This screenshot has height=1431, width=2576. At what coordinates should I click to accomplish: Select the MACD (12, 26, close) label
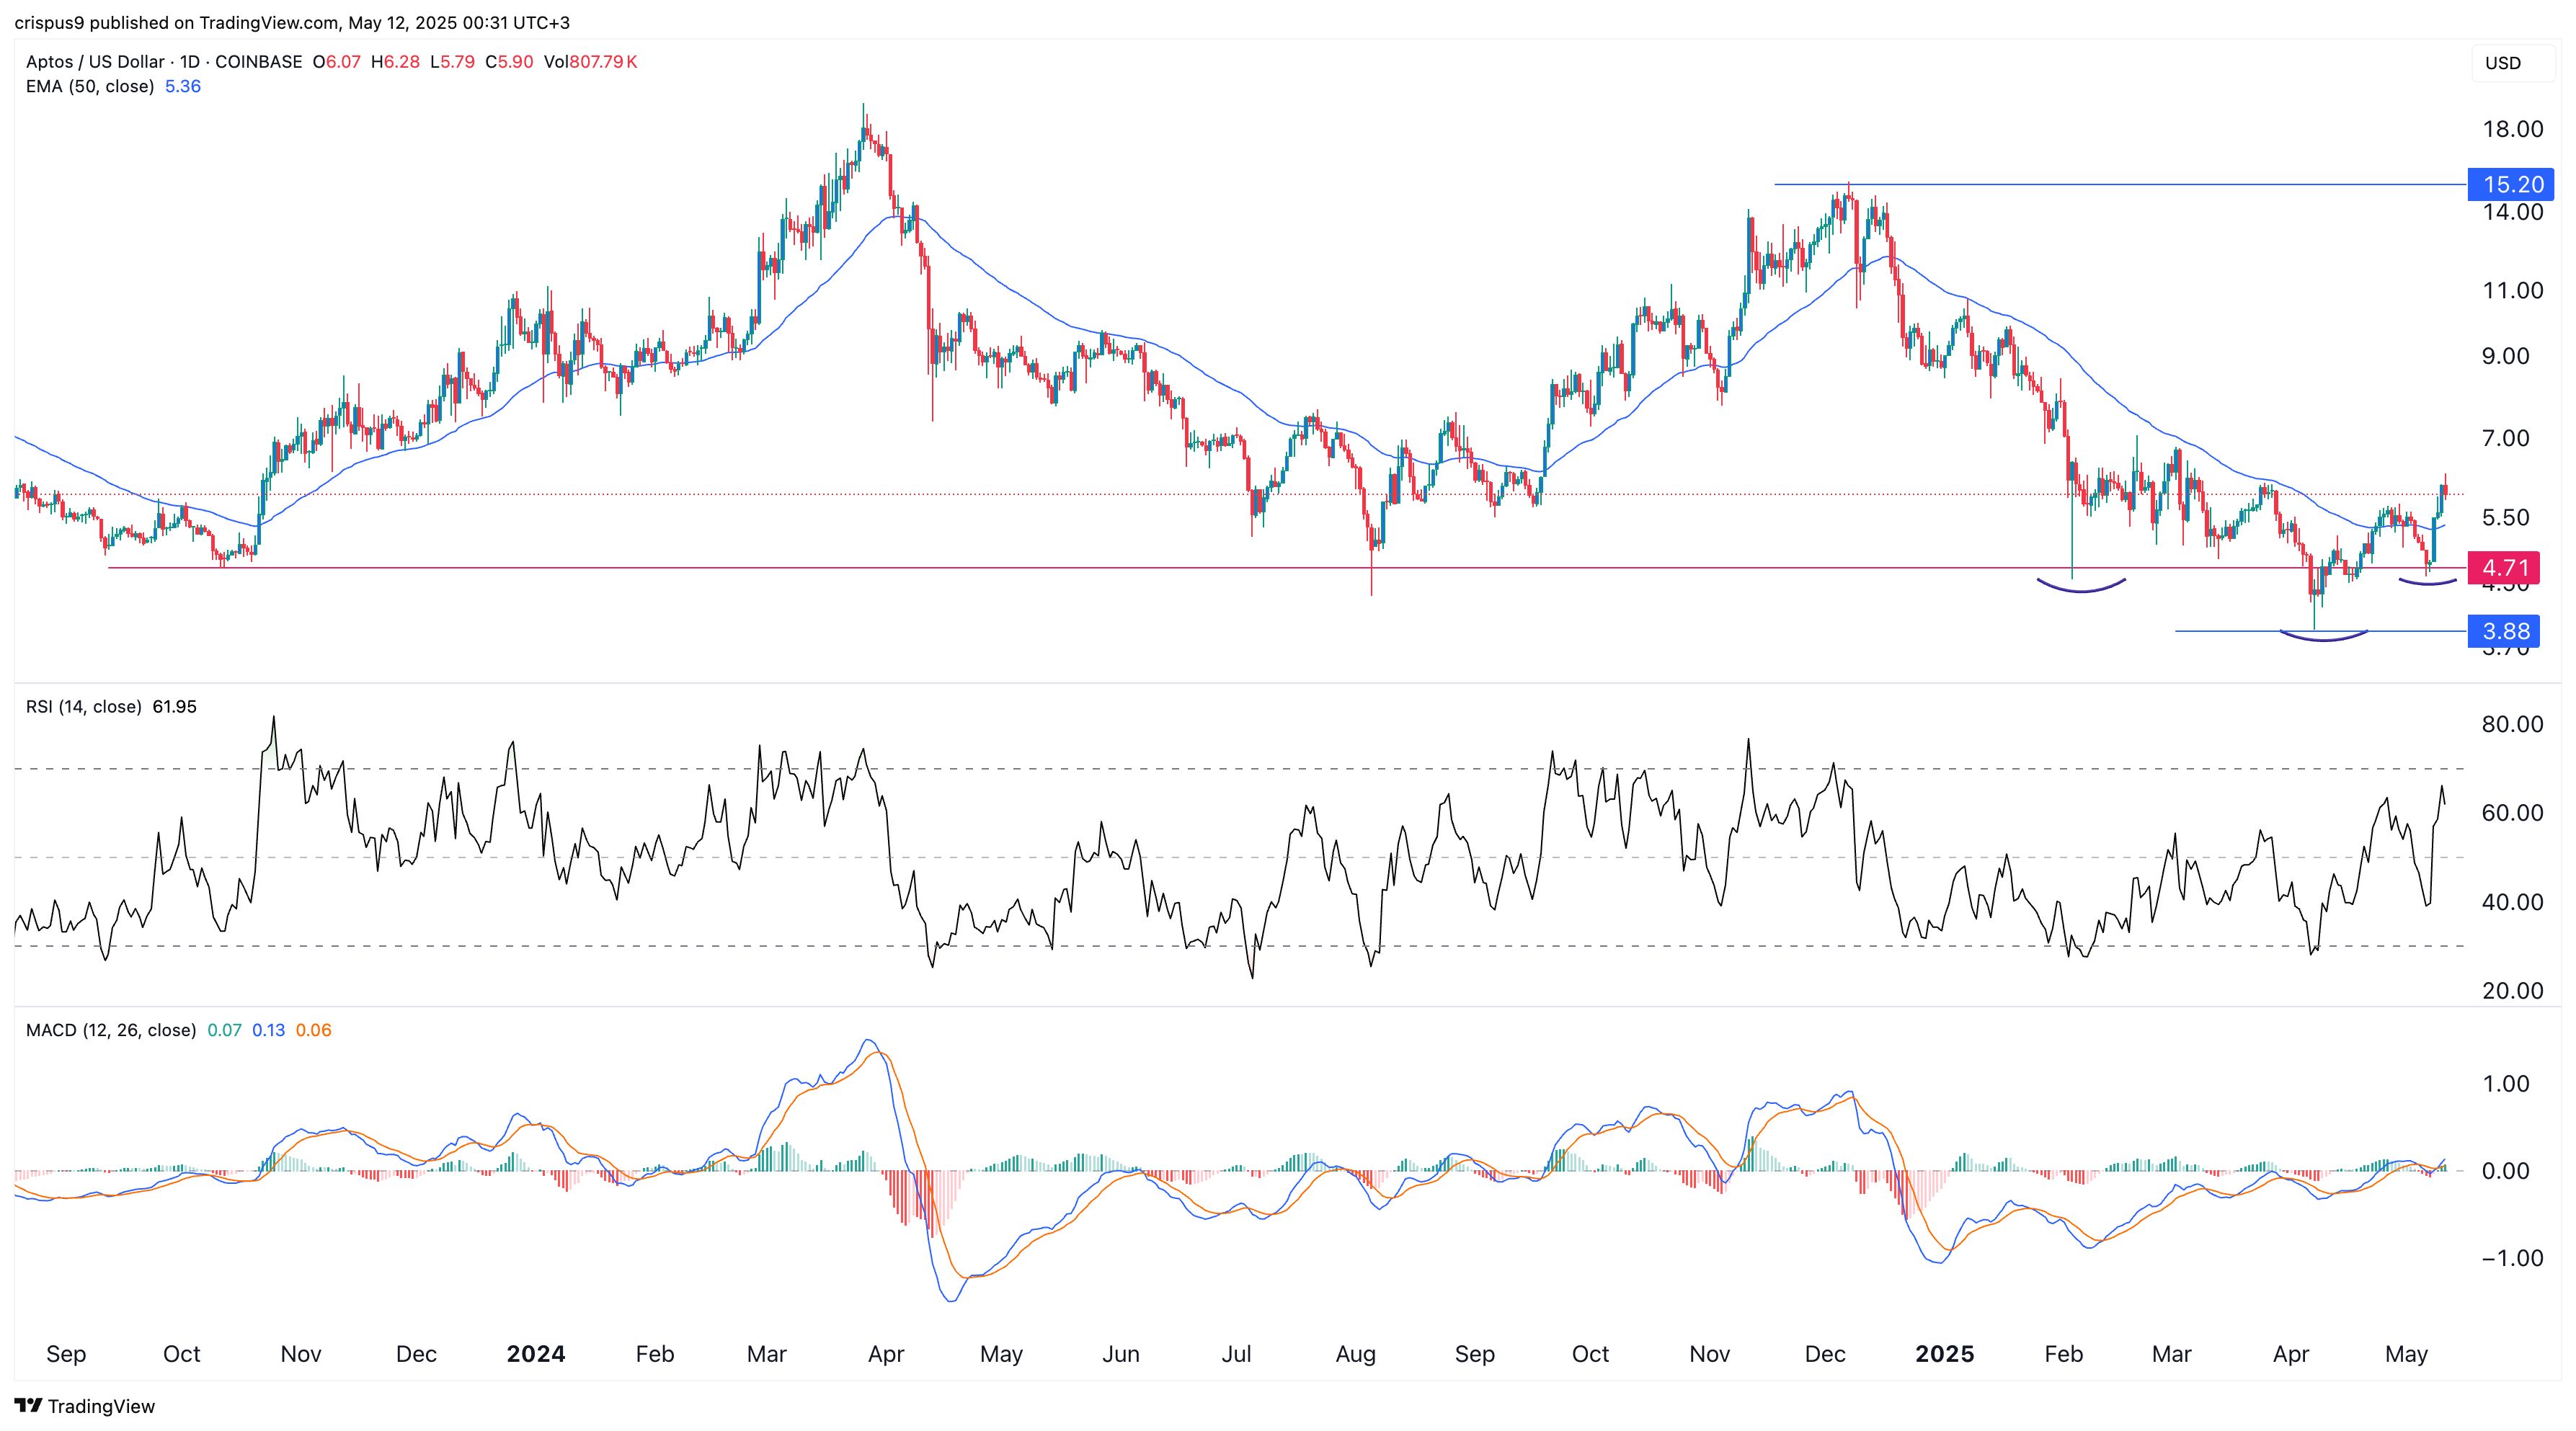[x=110, y=1030]
